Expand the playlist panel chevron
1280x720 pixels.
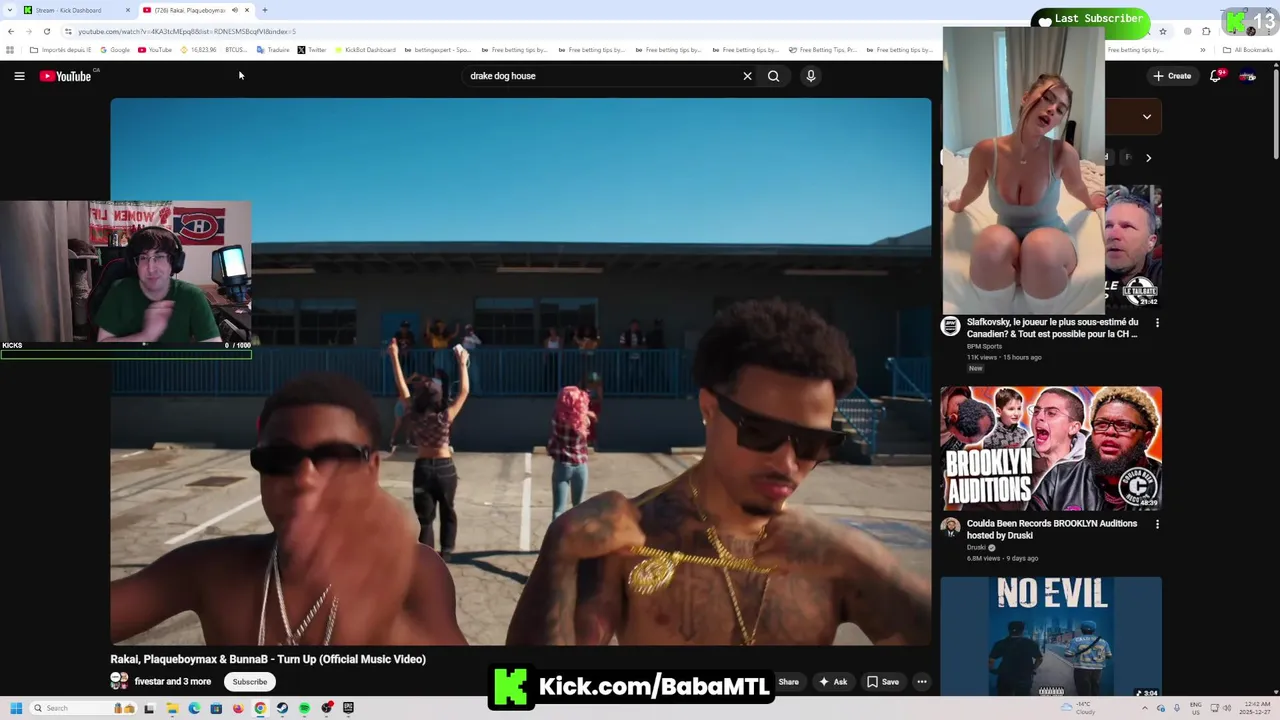pos(1147,117)
